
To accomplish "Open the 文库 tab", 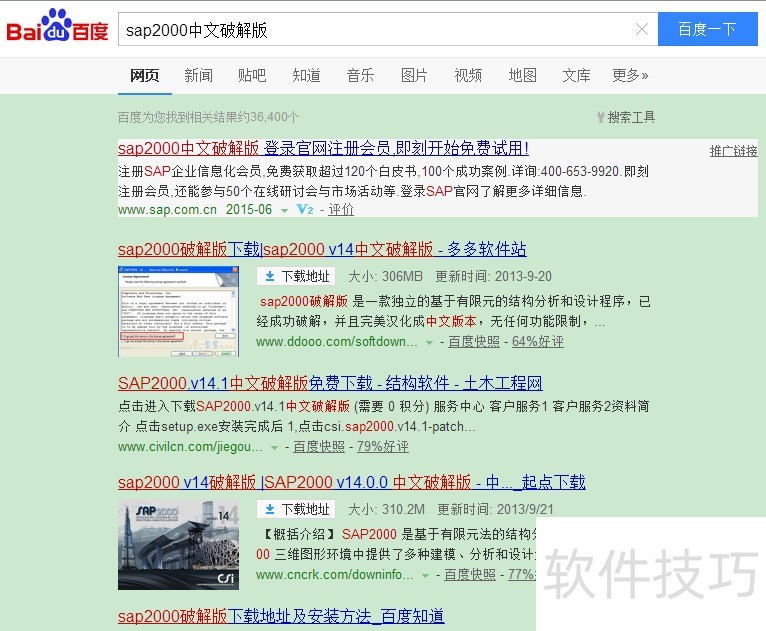I will click(576, 75).
